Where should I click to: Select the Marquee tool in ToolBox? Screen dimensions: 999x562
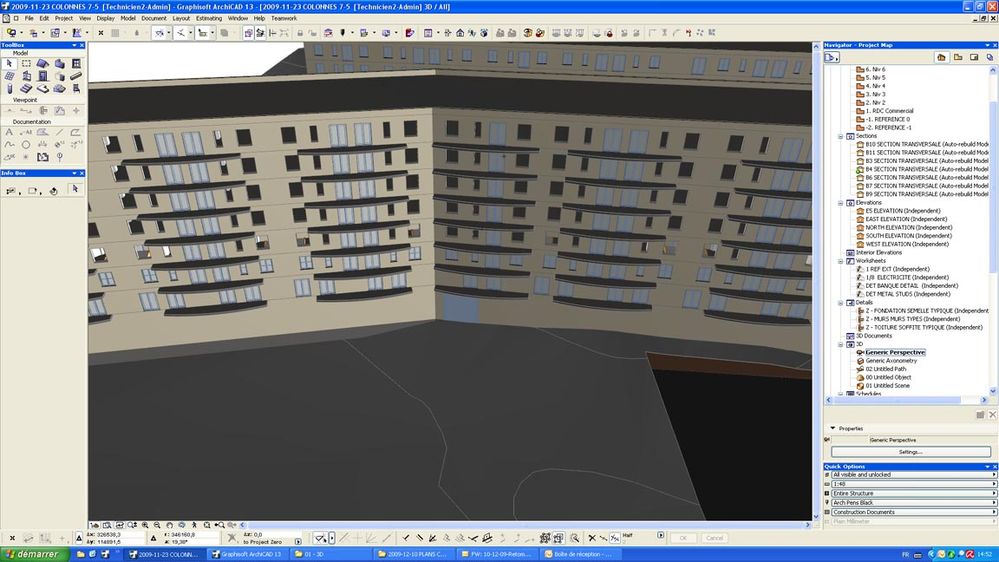pyautogui.click(x=26, y=64)
